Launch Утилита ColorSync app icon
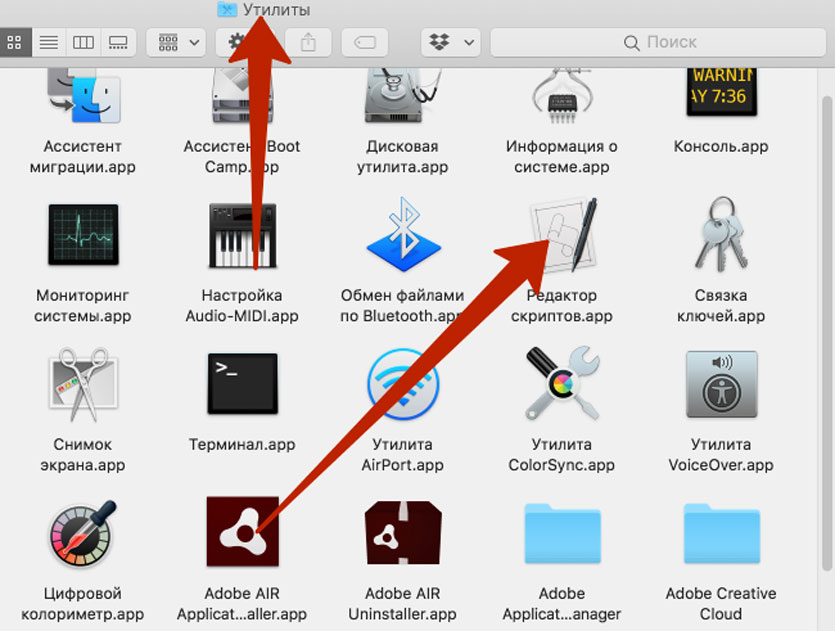Viewport: 835px width, 631px height. tap(562, 383)
